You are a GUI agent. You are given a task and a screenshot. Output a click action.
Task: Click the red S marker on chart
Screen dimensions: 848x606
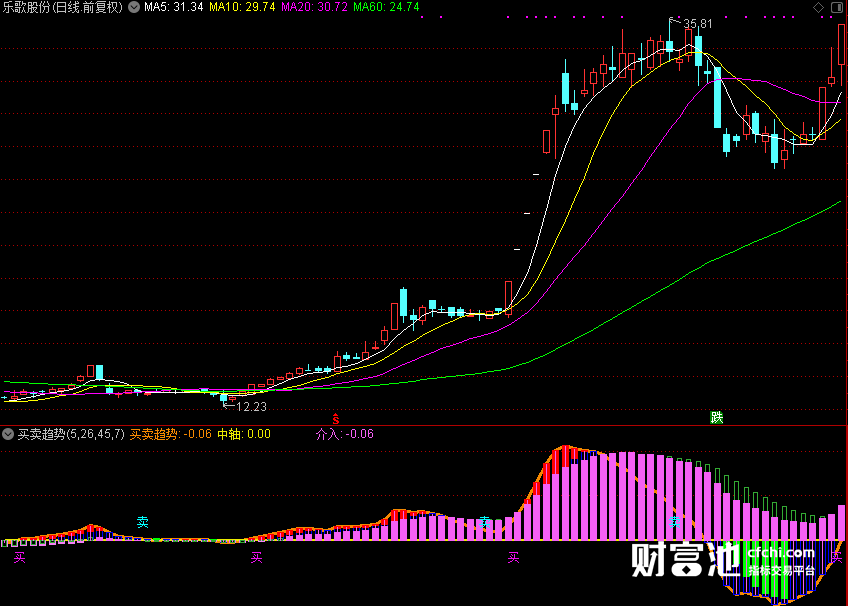336,418
